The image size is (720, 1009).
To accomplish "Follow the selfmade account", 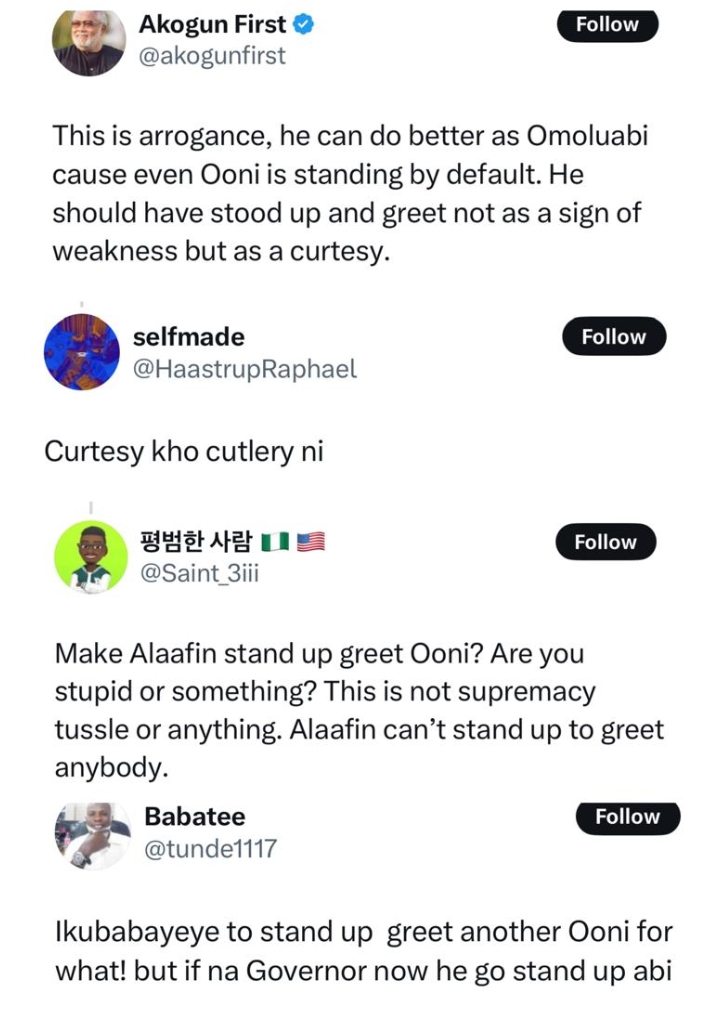I will [x=613, y=337].
